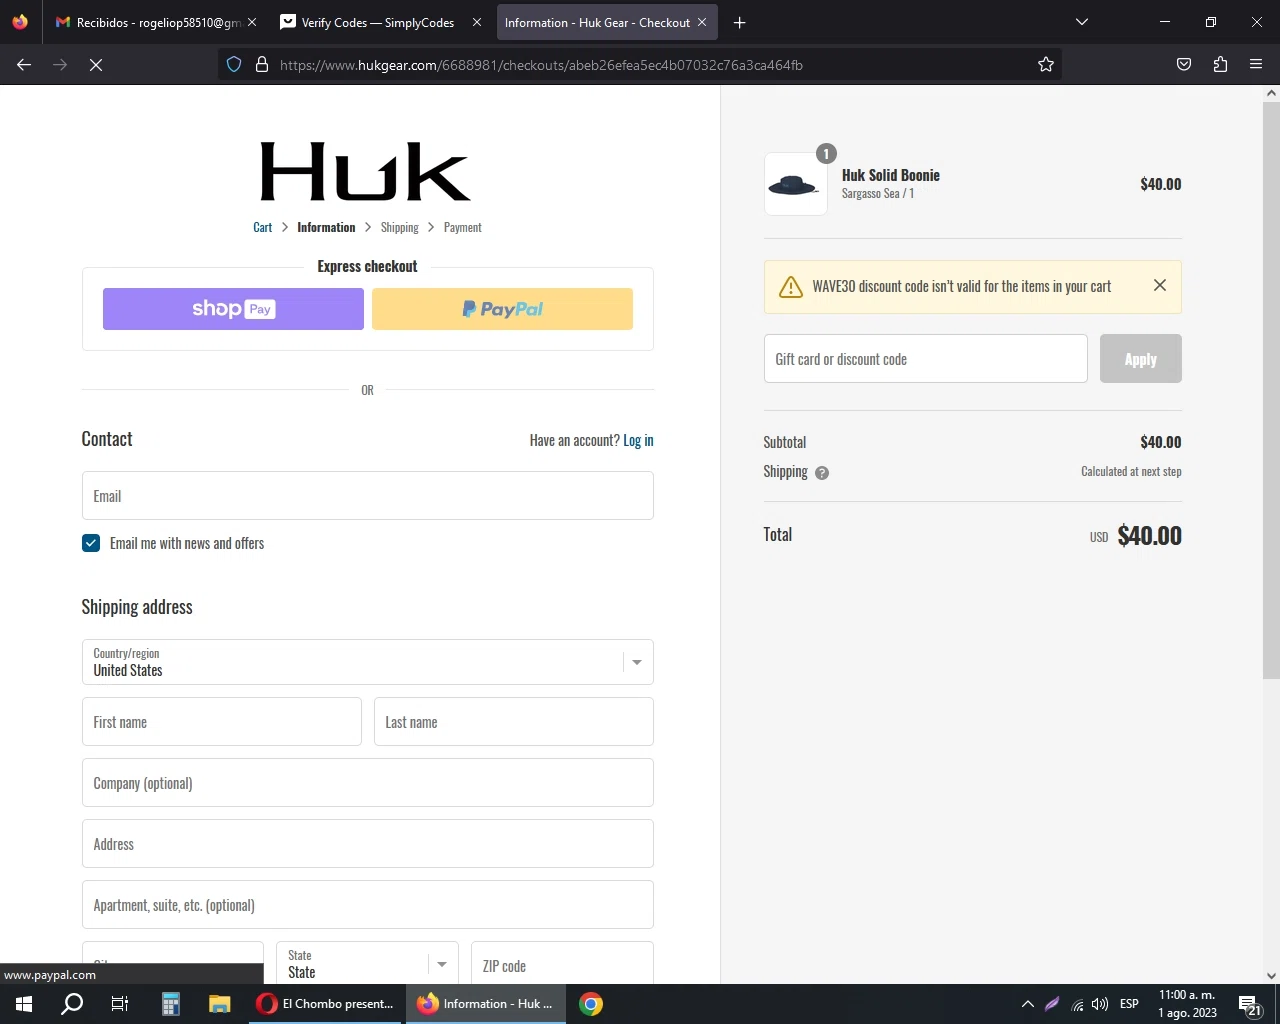List all tabs with the chevron icon
The height and width of the screenshot is (1024, 1280).
[1082, 22]
